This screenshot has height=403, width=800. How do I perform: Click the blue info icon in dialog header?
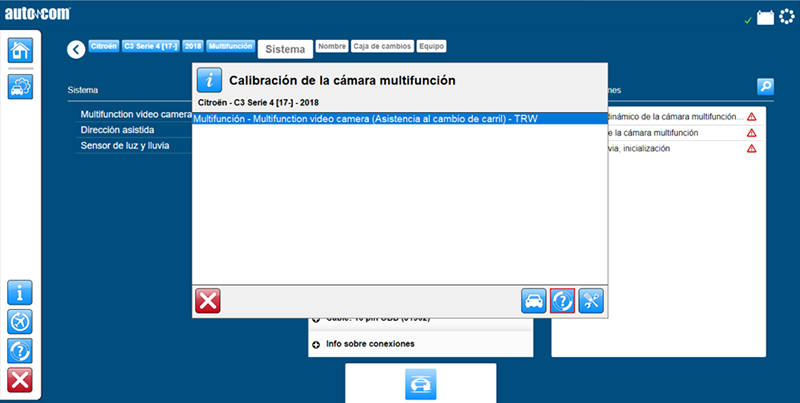[209, 80]
